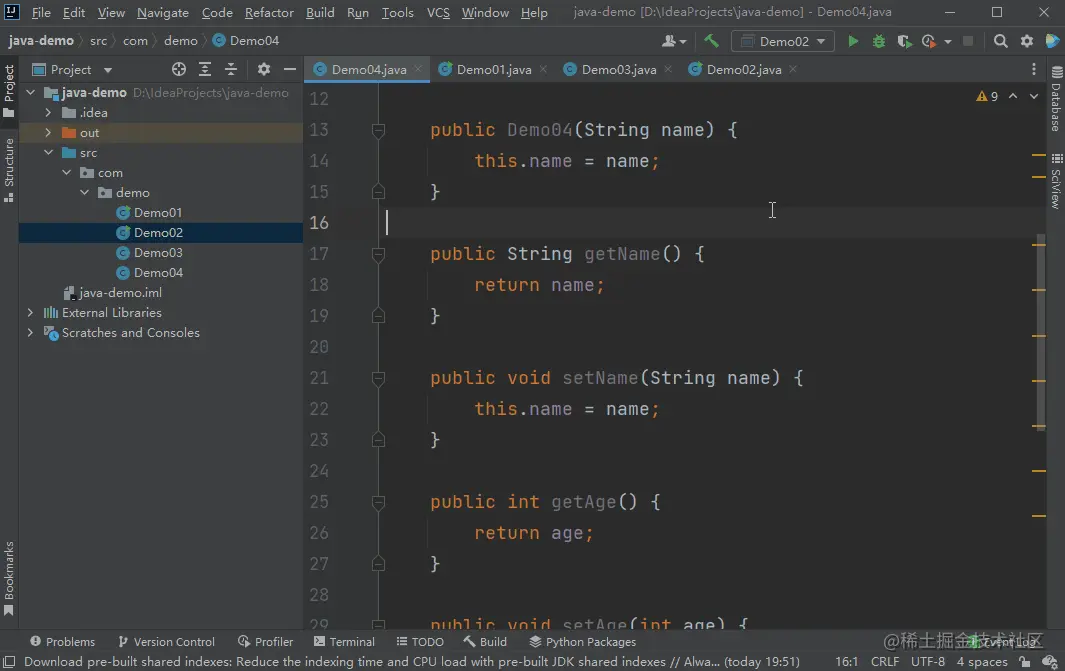Fold the Demo04 constructor at line 13
The width and height of the screenshot is (1065, 671).
pos(378,130)
